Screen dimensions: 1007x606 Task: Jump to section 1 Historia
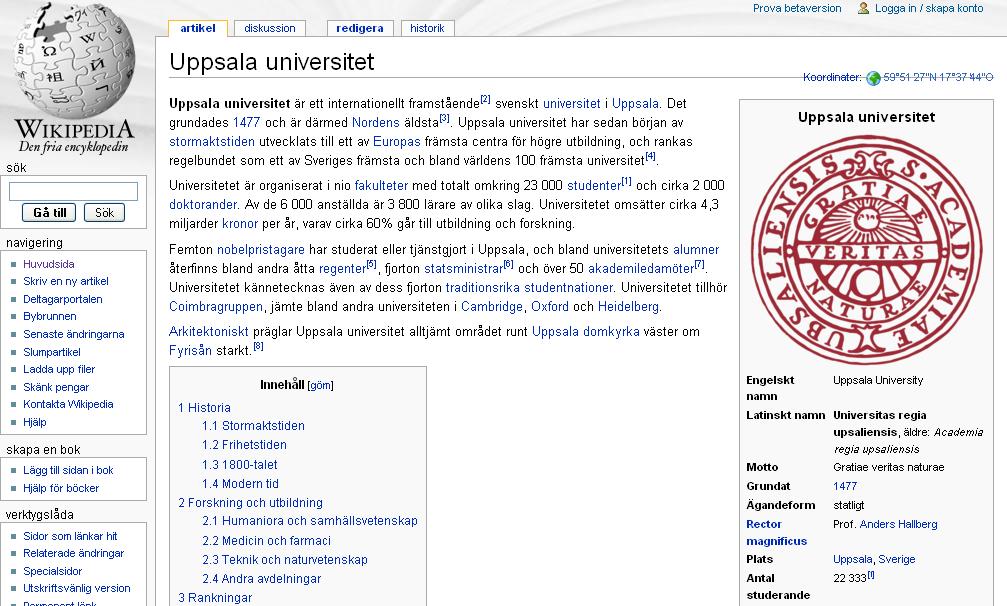pos(204,408)
